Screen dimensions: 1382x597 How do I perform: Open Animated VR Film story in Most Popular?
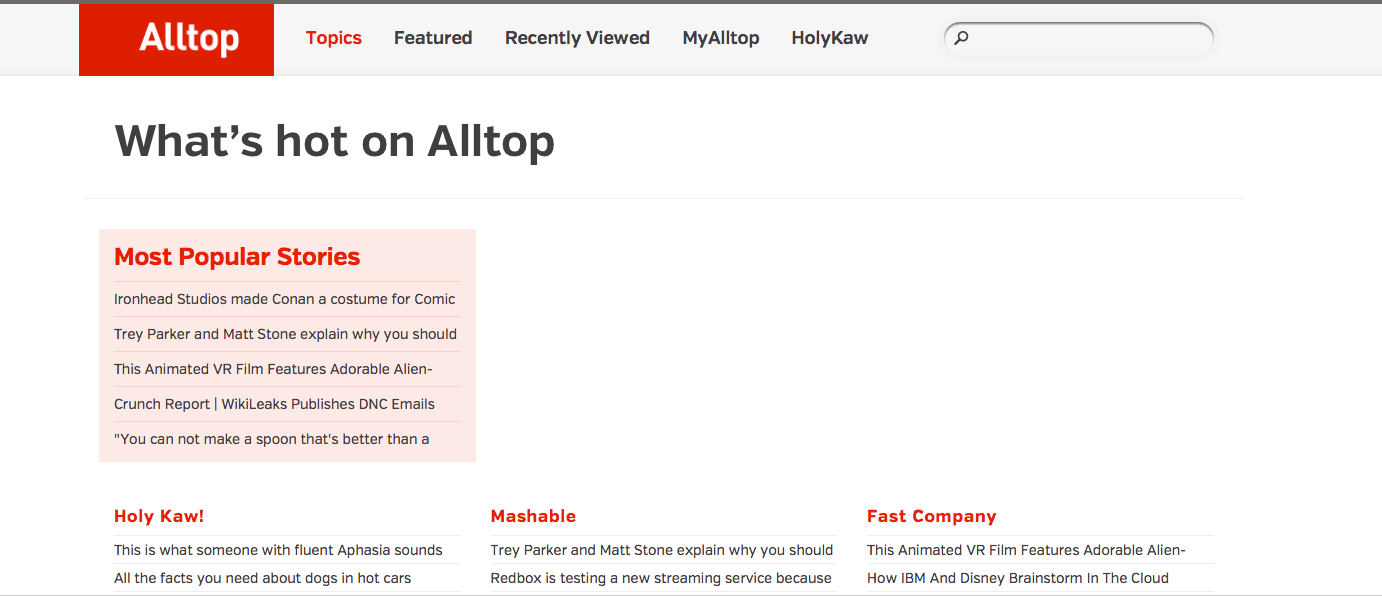[x=273, y=369]
